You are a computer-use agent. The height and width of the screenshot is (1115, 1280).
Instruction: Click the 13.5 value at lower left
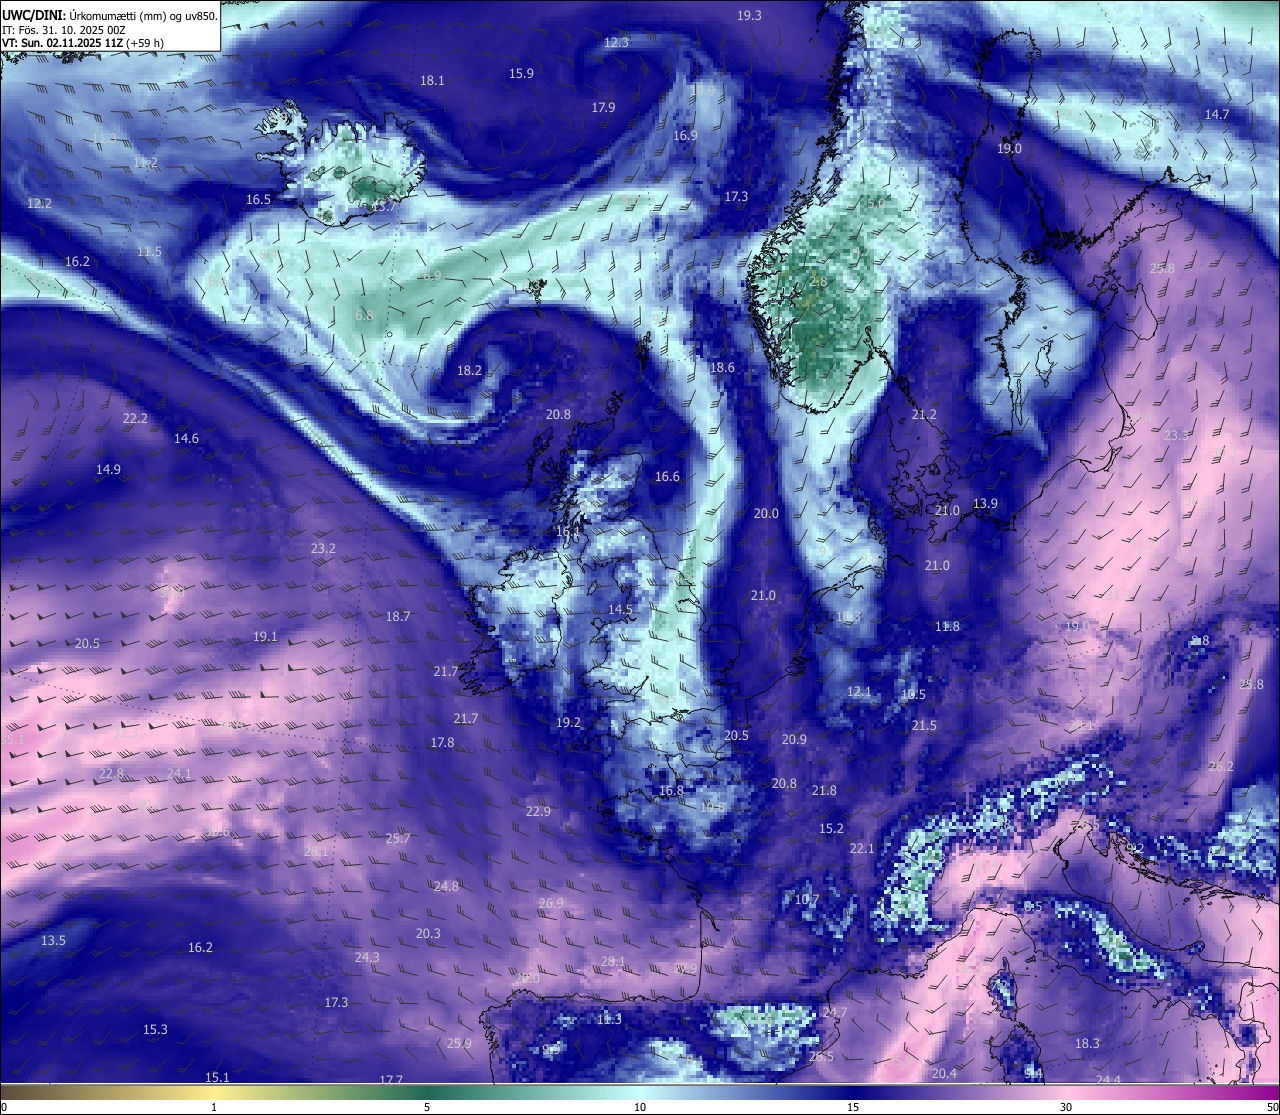[x=53, y=940]
